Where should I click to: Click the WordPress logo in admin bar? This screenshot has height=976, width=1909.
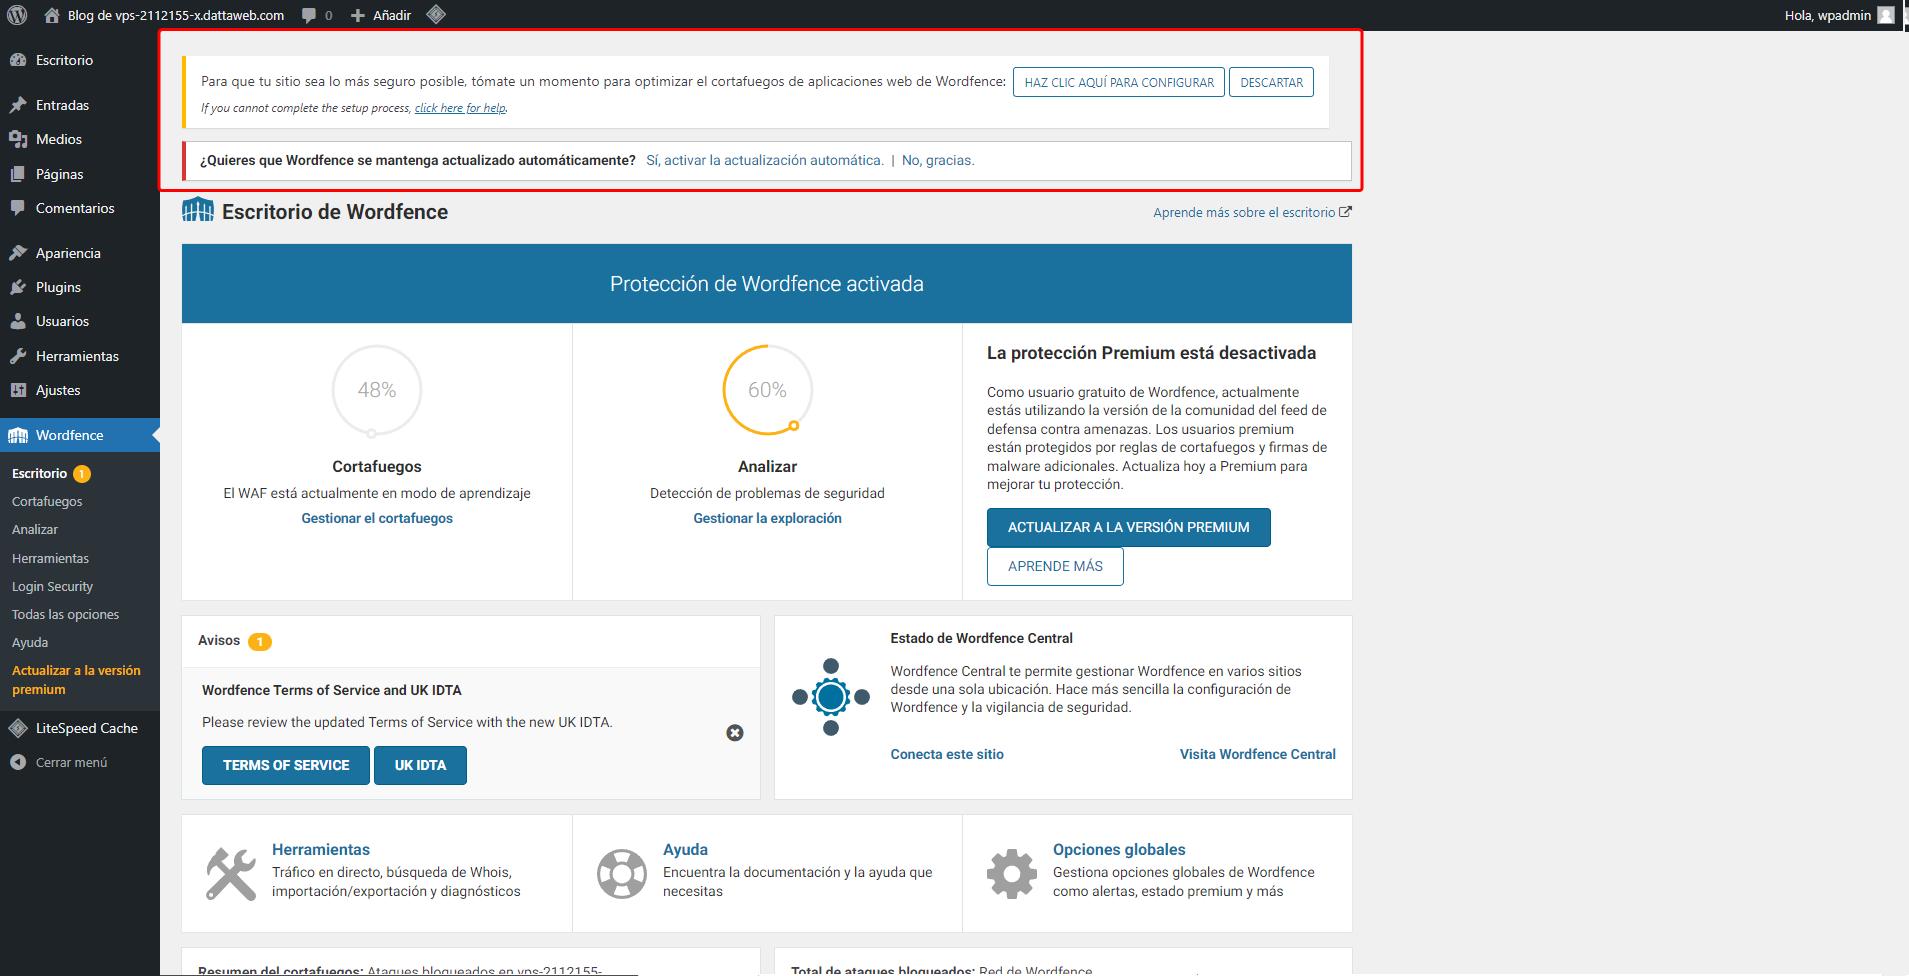[x=17, y=15]
